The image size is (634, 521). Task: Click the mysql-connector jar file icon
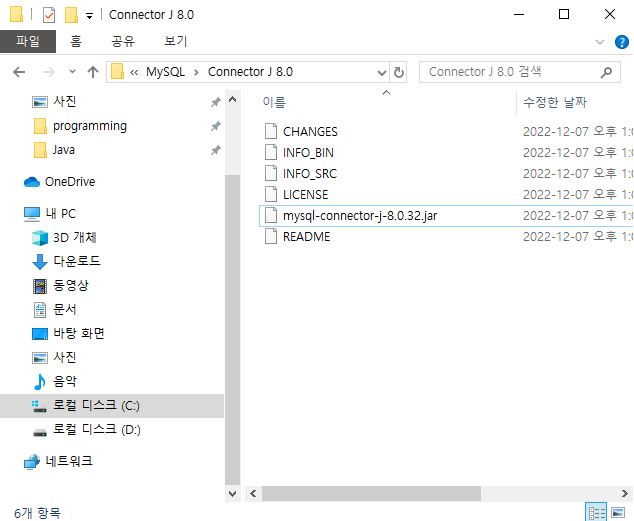(x=271, y=215)
